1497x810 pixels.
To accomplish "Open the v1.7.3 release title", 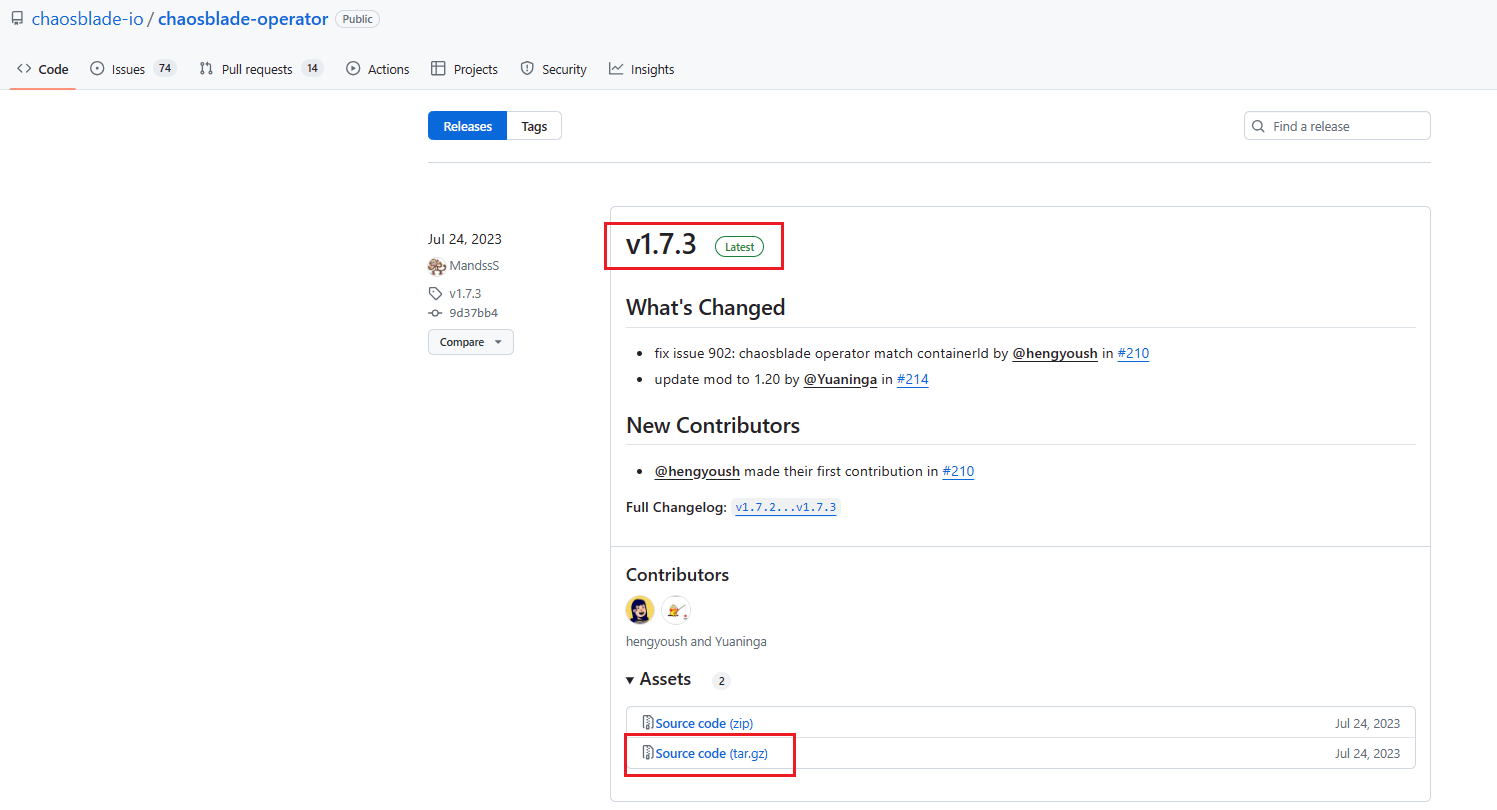I will 661,245.
